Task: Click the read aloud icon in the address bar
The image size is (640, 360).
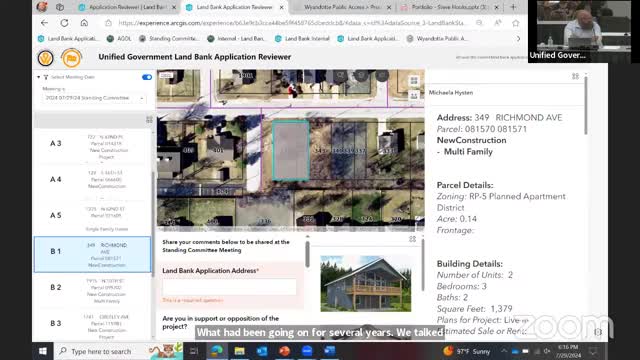Action: [498, 23]
